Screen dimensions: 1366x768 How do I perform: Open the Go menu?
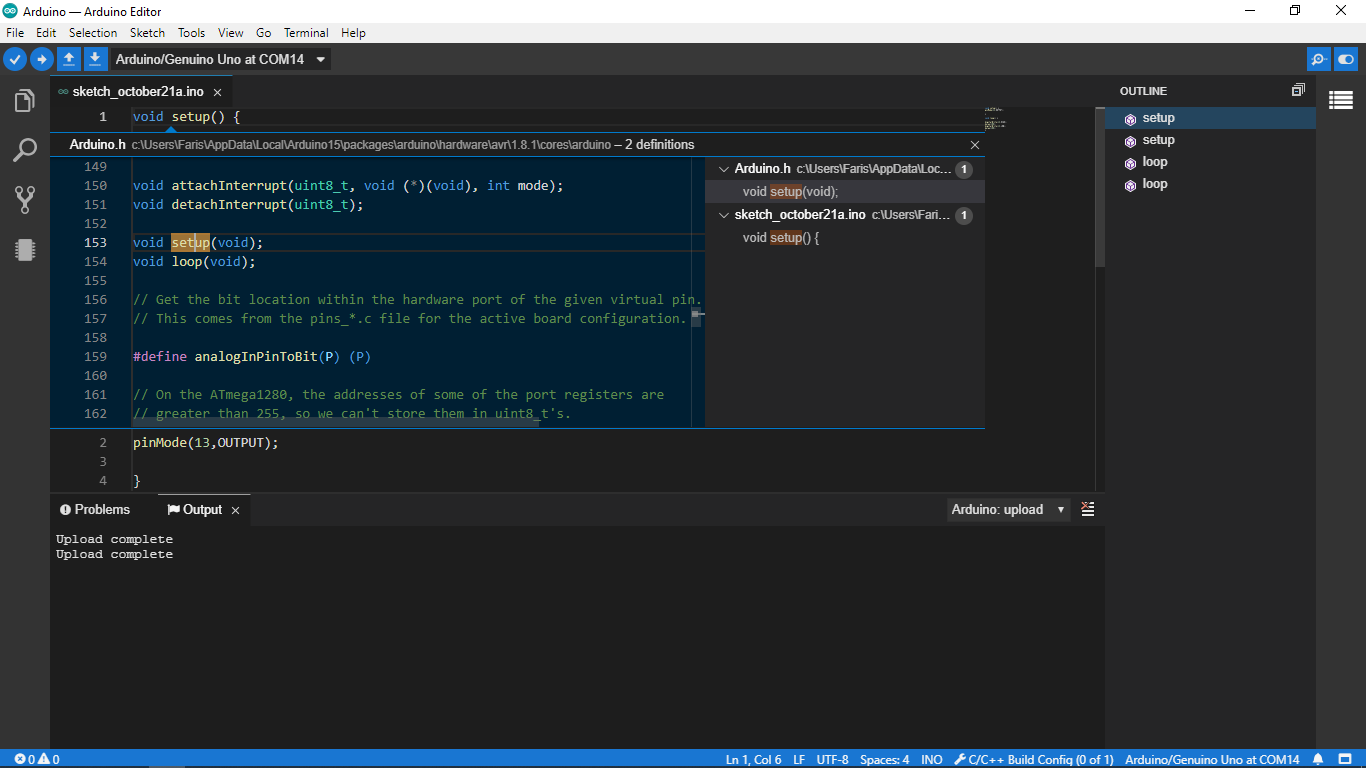(x=264, y=33)
